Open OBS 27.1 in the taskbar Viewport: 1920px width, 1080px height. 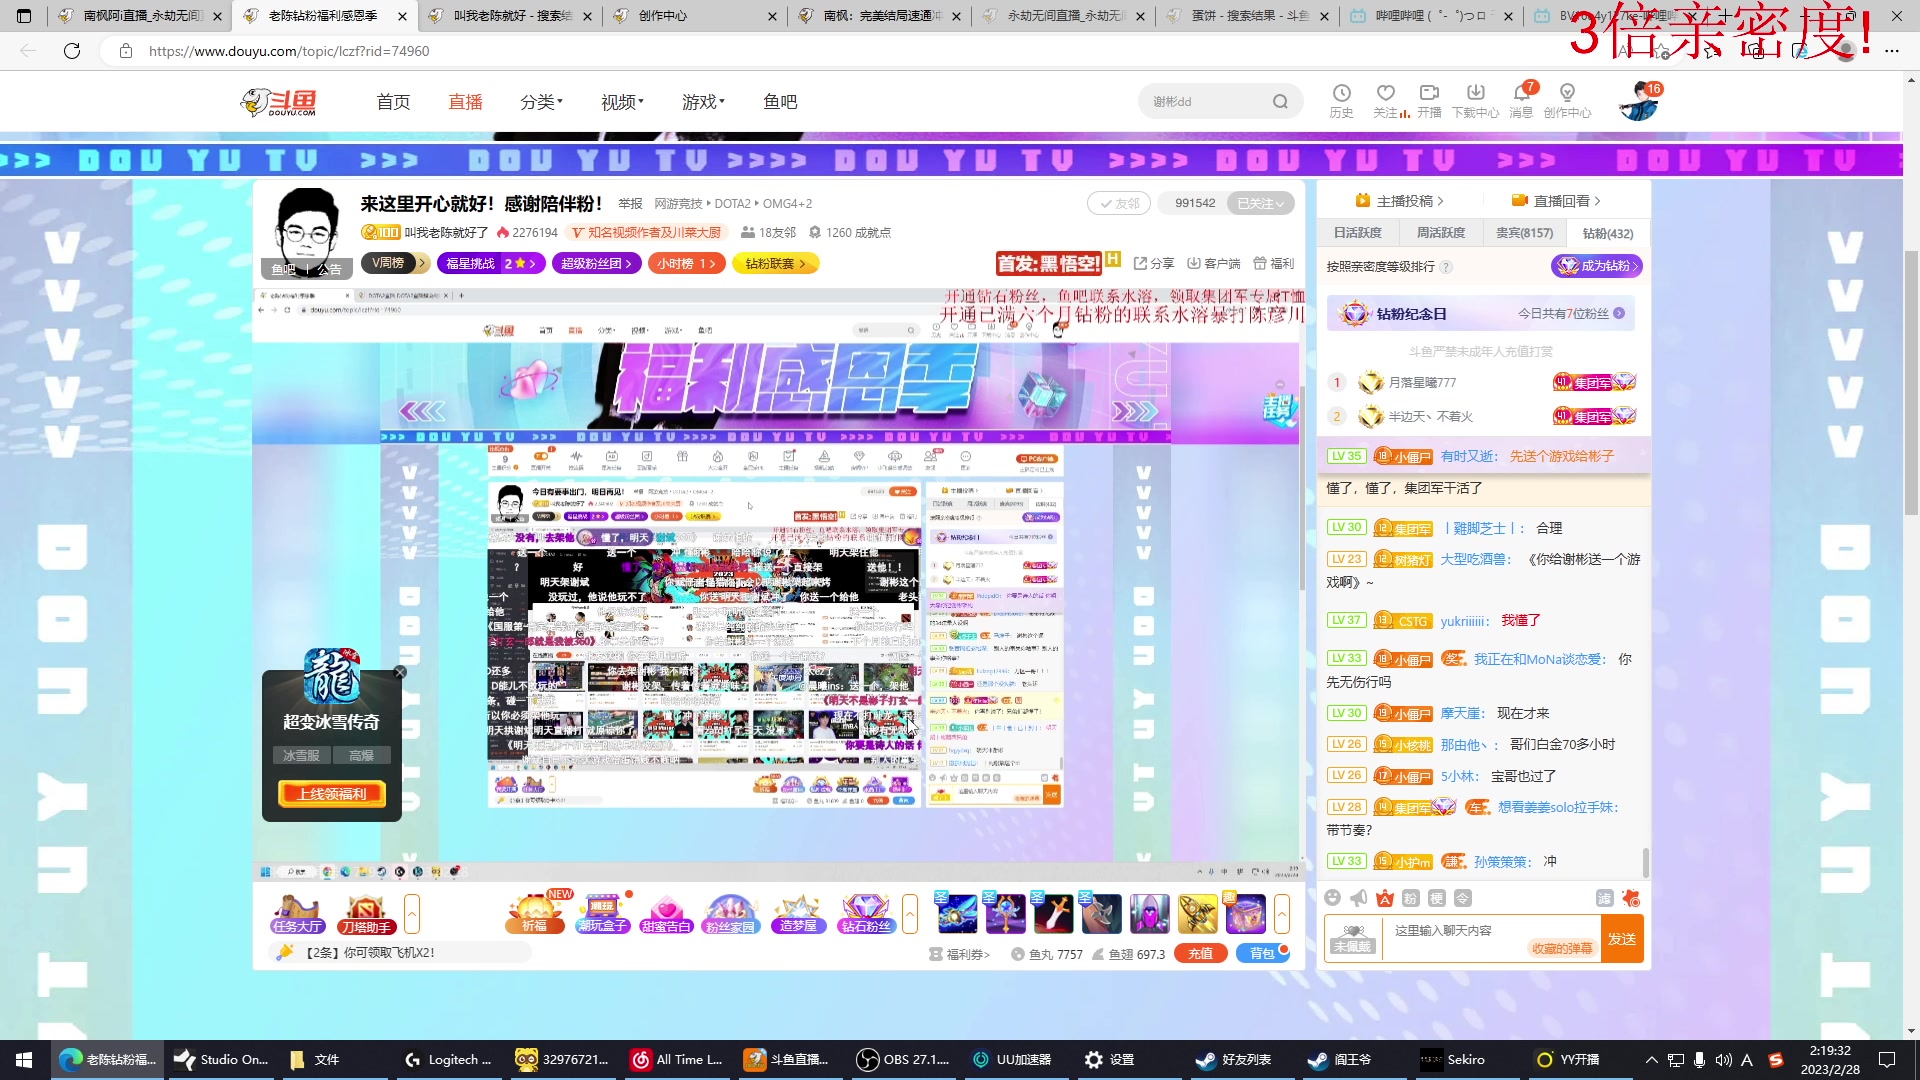[903, 1059]
